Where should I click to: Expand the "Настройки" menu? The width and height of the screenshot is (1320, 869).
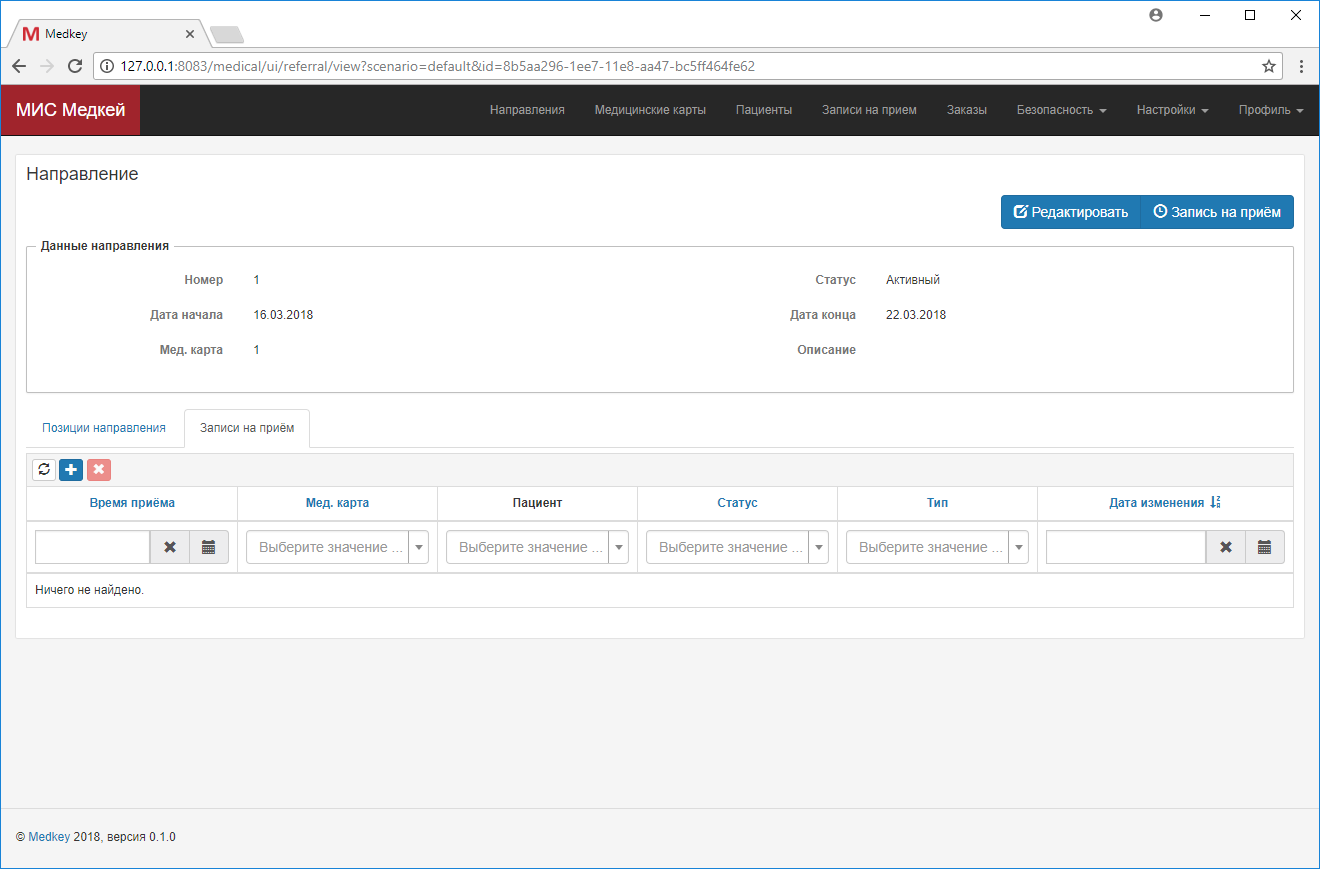(1171, 111)
